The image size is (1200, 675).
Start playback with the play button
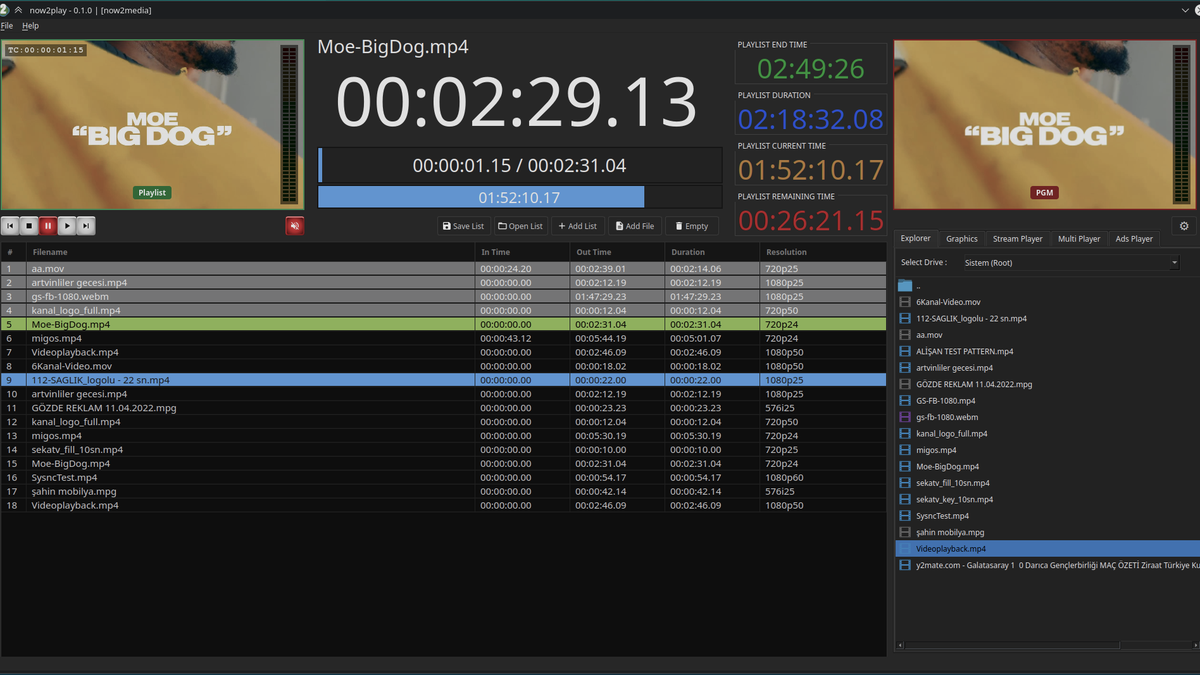tap(67, 227)
